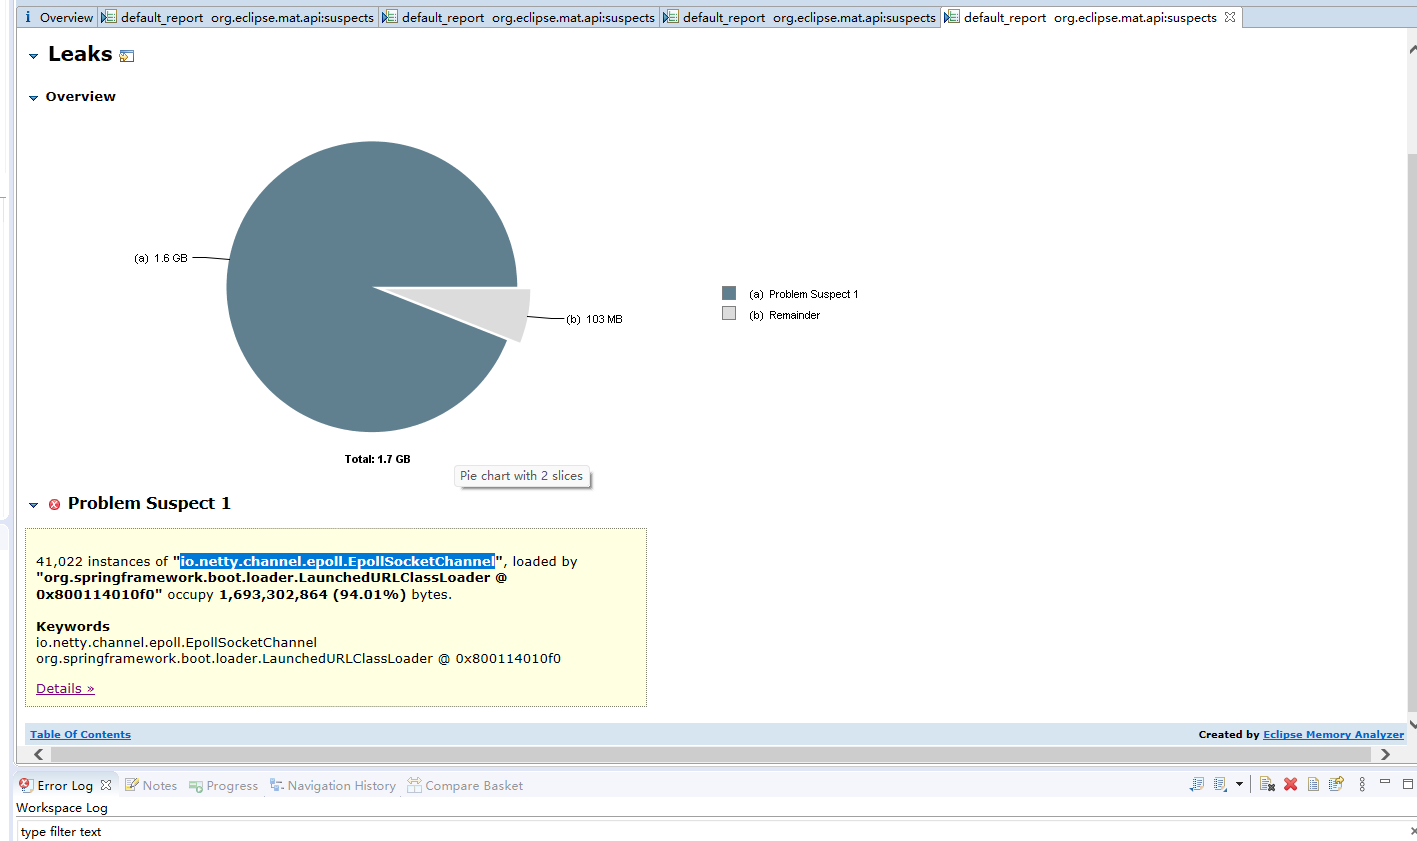
Task: Open the Progress tab
Action: 223,785
